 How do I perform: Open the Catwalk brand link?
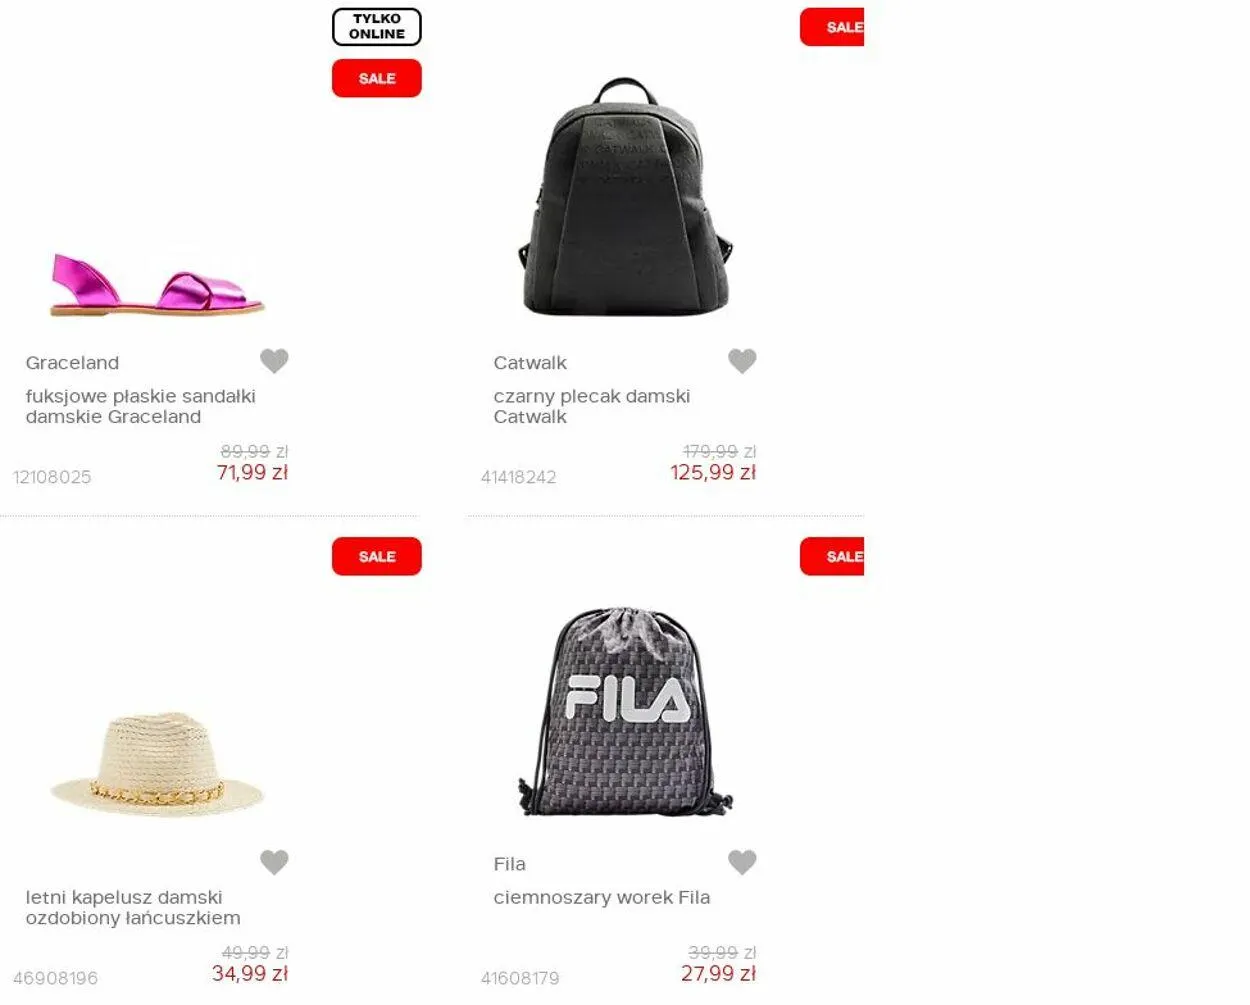click(530, 363)
